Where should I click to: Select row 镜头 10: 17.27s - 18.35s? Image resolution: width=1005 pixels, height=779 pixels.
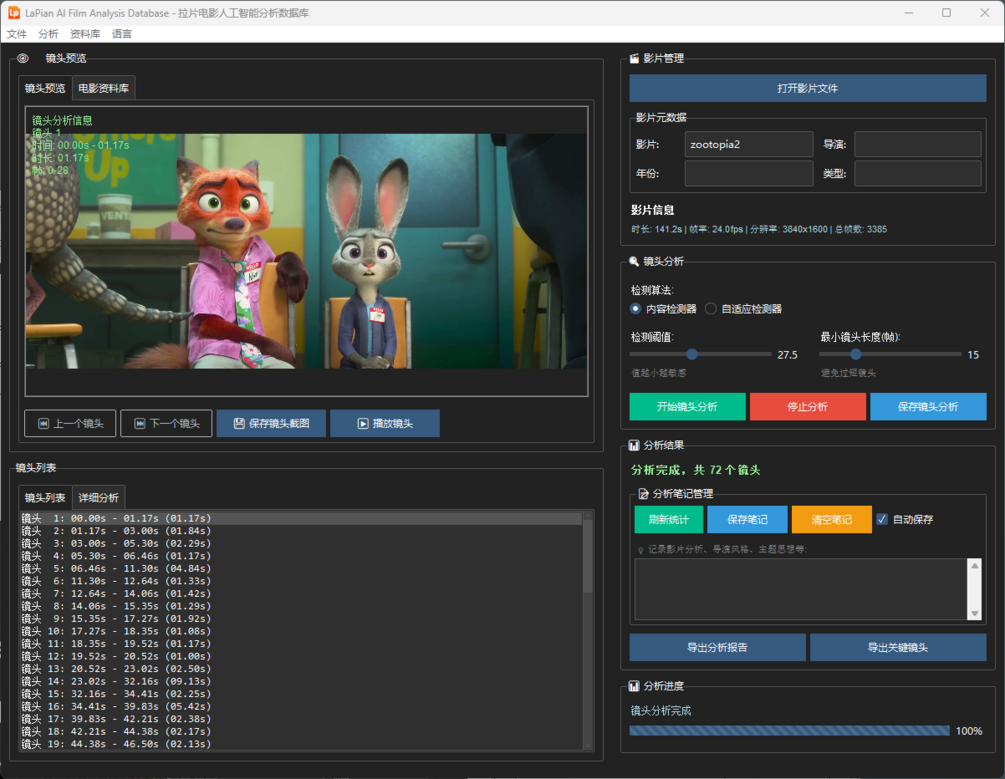[301, 631]
